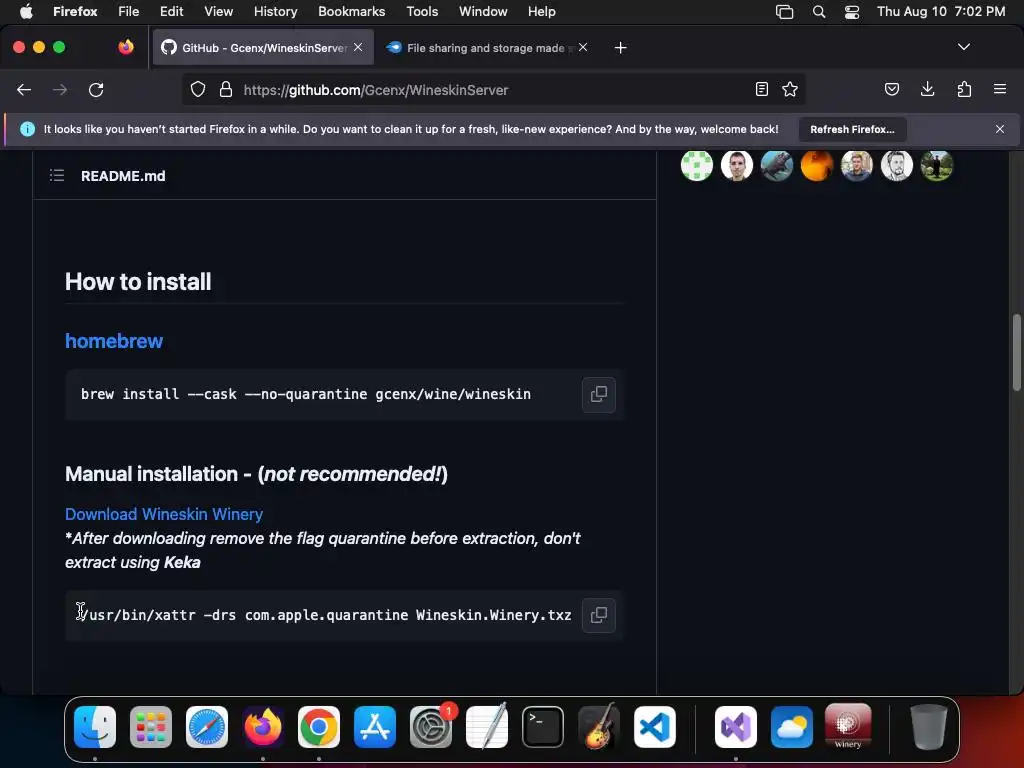Dismiss the Firefox refresh notification bar
The image size is (1024, 768).
tap(1000, 129)
